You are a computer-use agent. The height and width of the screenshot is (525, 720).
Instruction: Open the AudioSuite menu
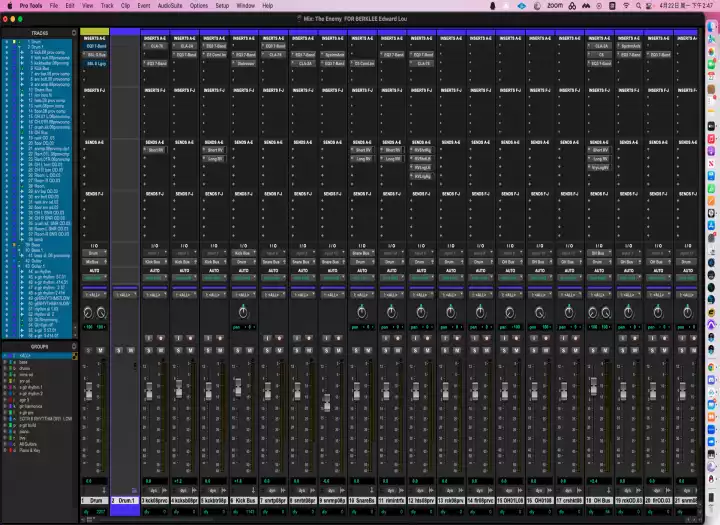tap(169, 5)
